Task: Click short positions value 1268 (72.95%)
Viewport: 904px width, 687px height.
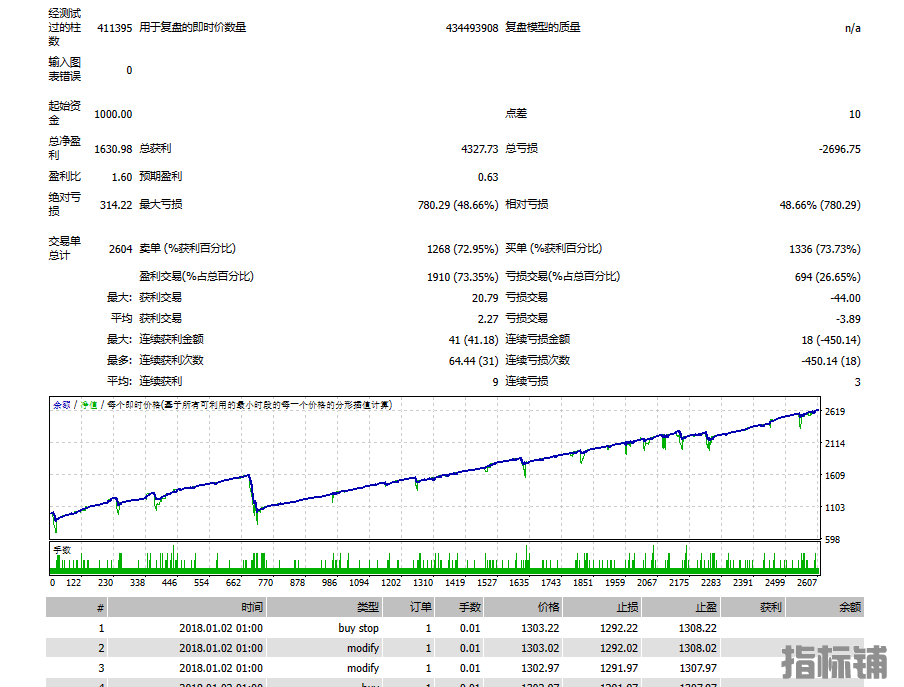Action: (x=462, y=249)
